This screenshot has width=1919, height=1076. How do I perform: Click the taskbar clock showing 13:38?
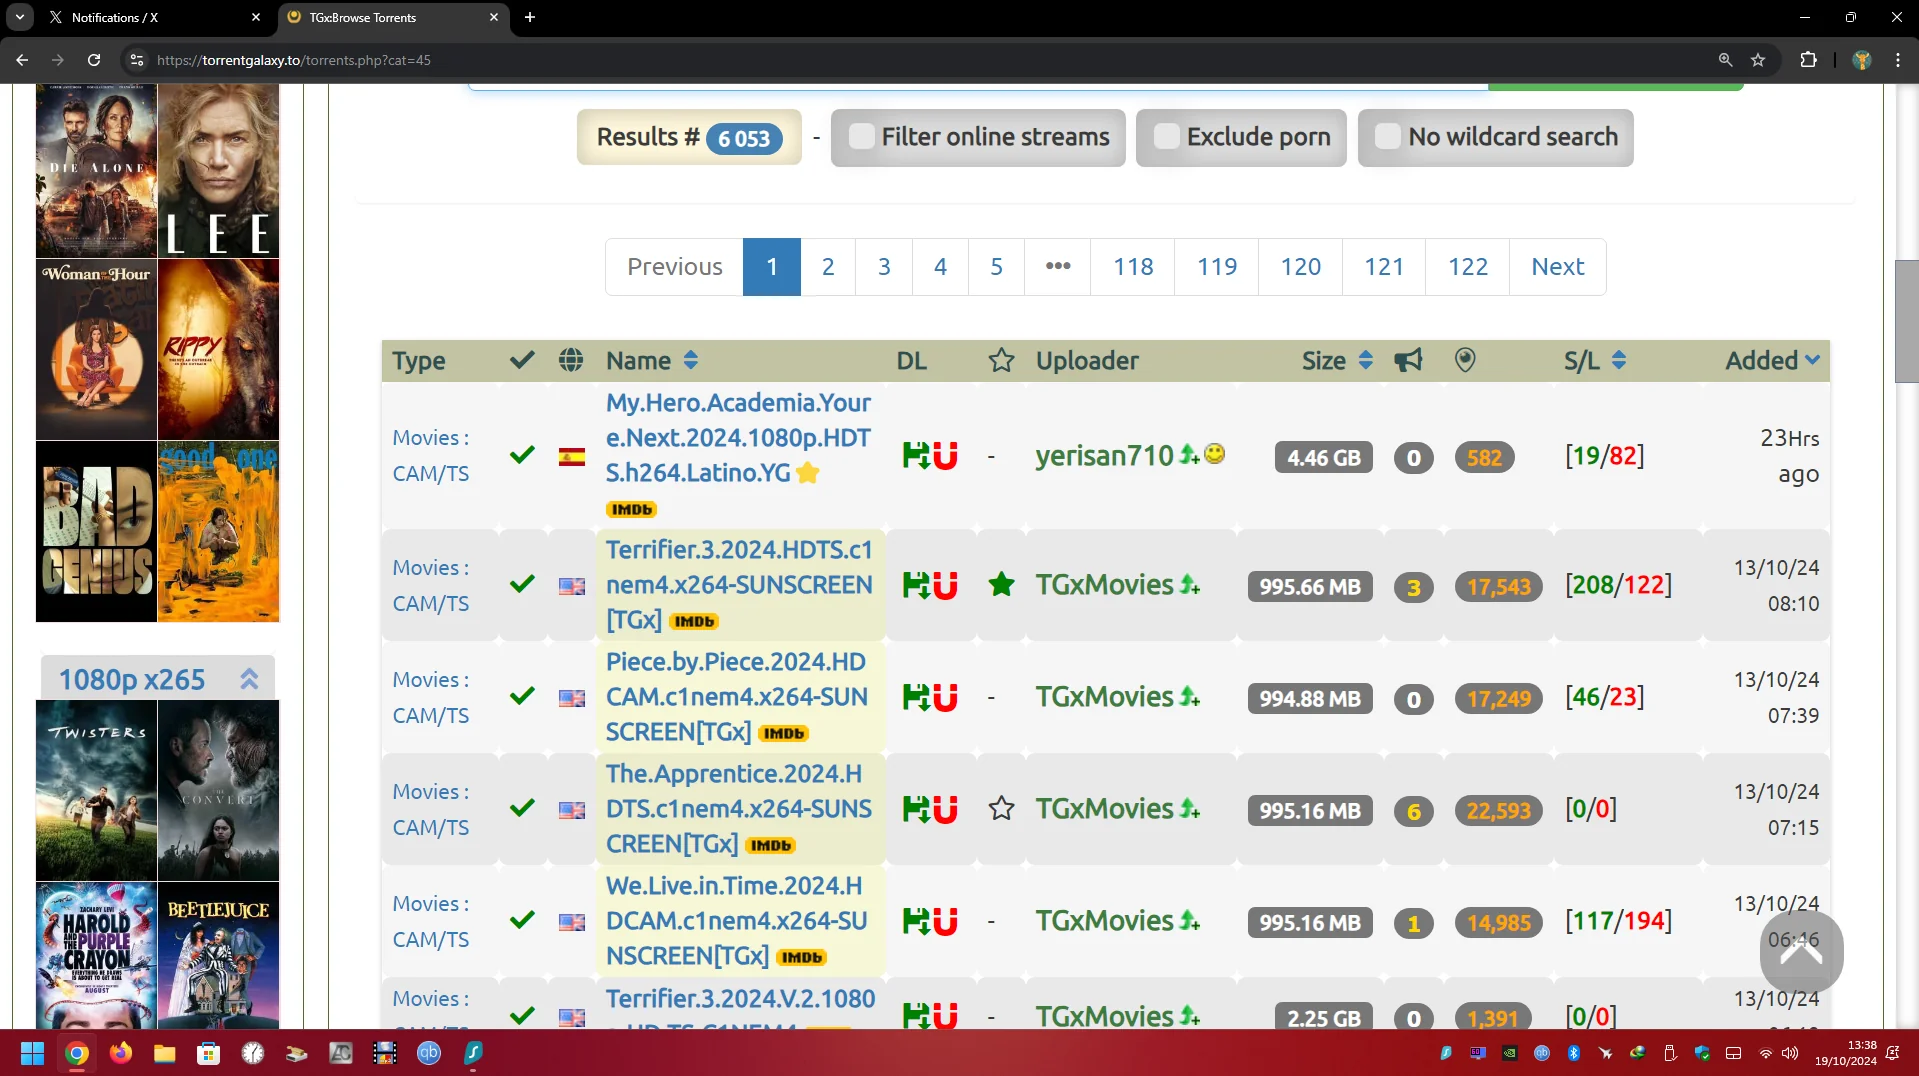1846,1052
